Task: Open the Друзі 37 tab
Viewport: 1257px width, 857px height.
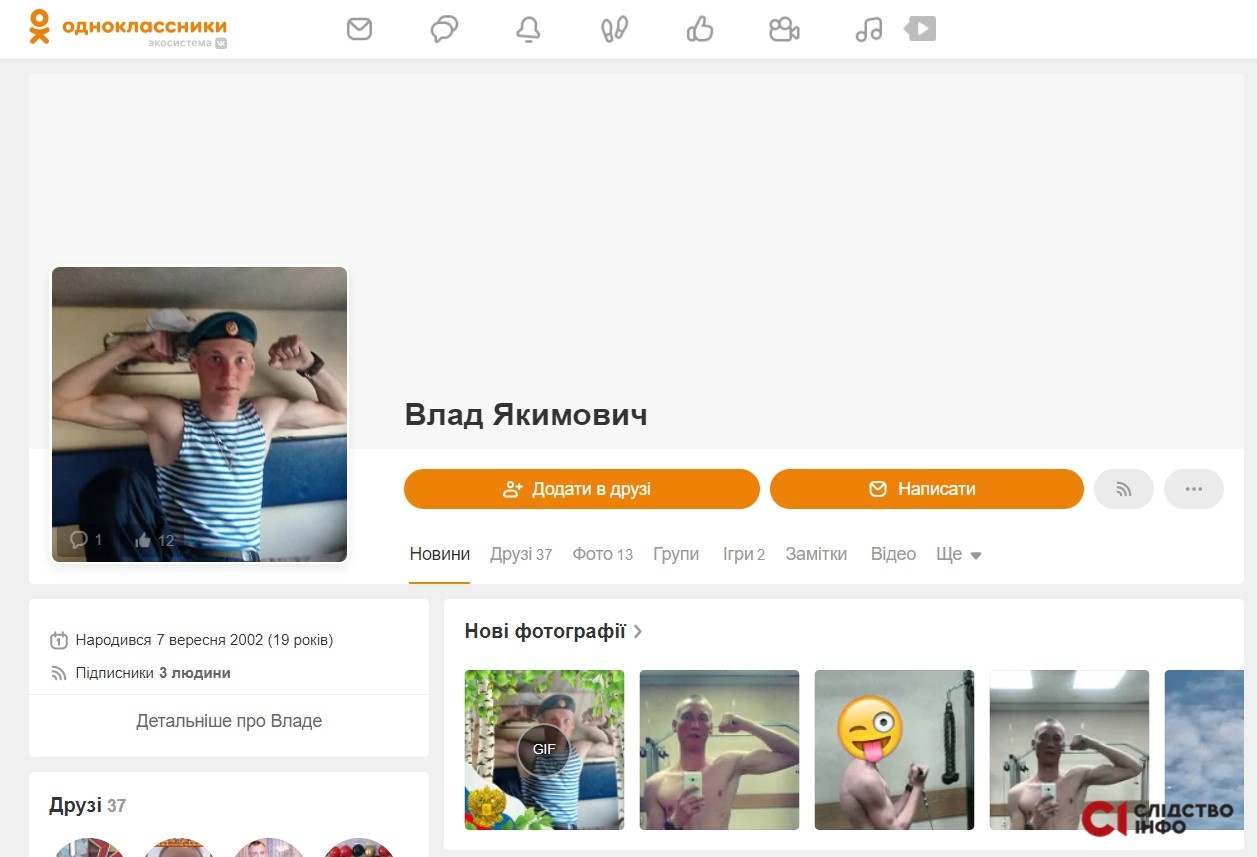Action: point(521,554)
